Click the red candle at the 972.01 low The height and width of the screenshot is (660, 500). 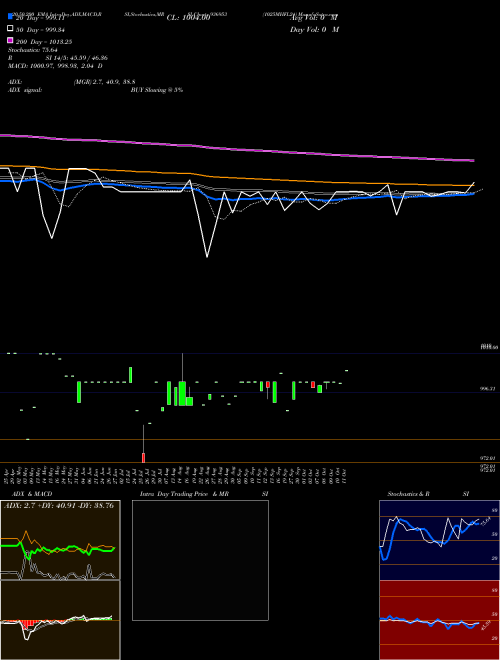[x=144, y=458]
